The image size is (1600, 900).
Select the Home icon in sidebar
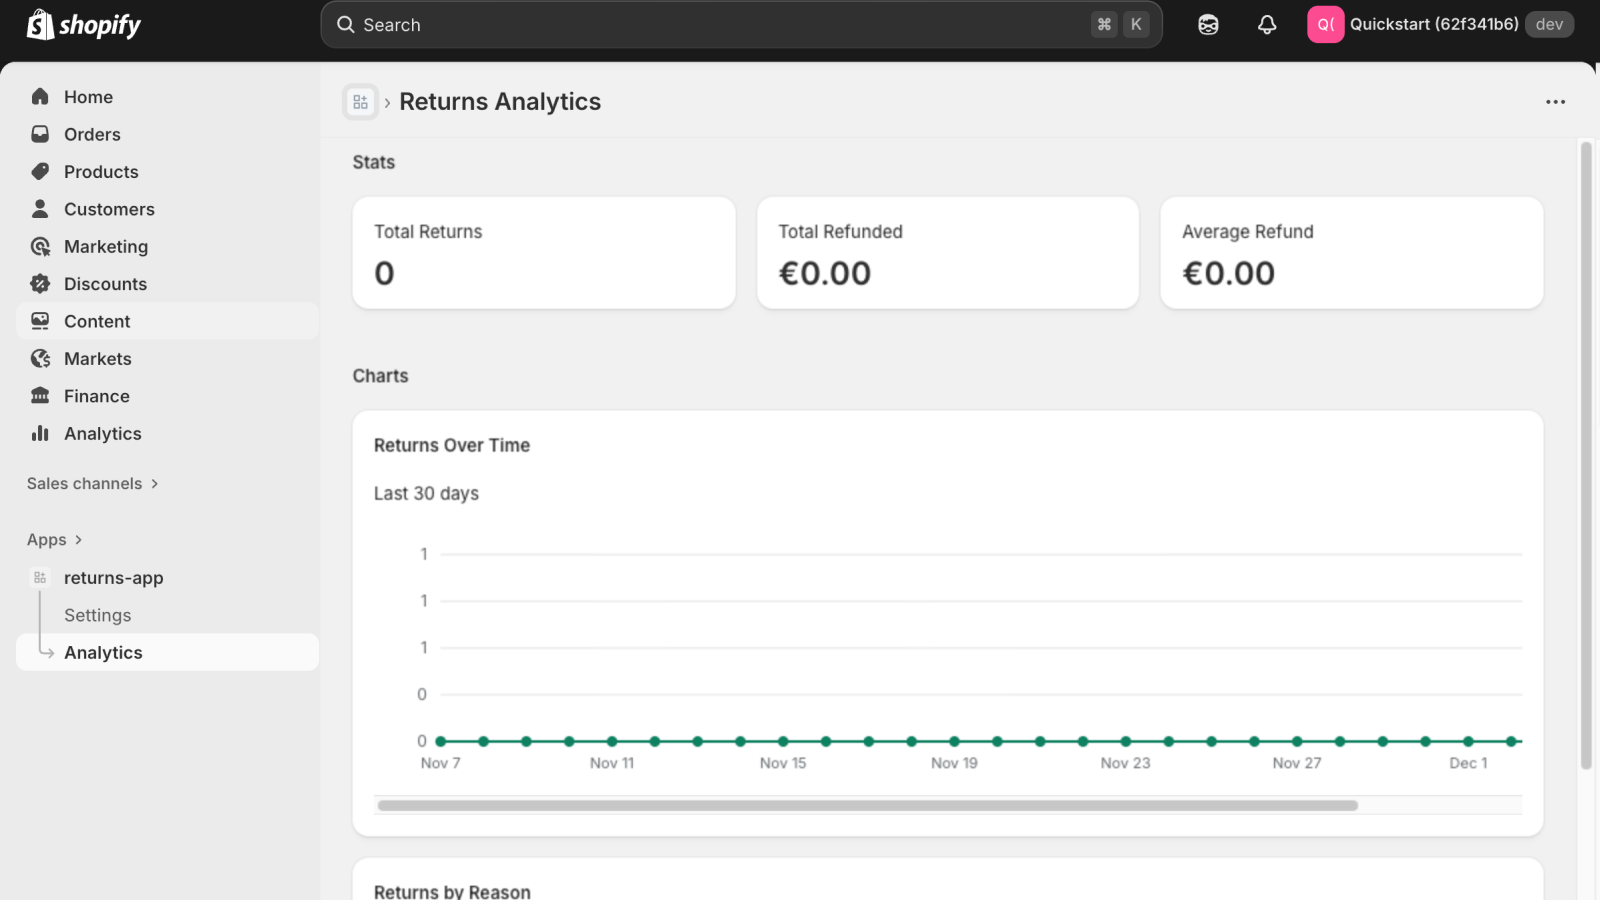pyautogui.click(x=40, y=96)
